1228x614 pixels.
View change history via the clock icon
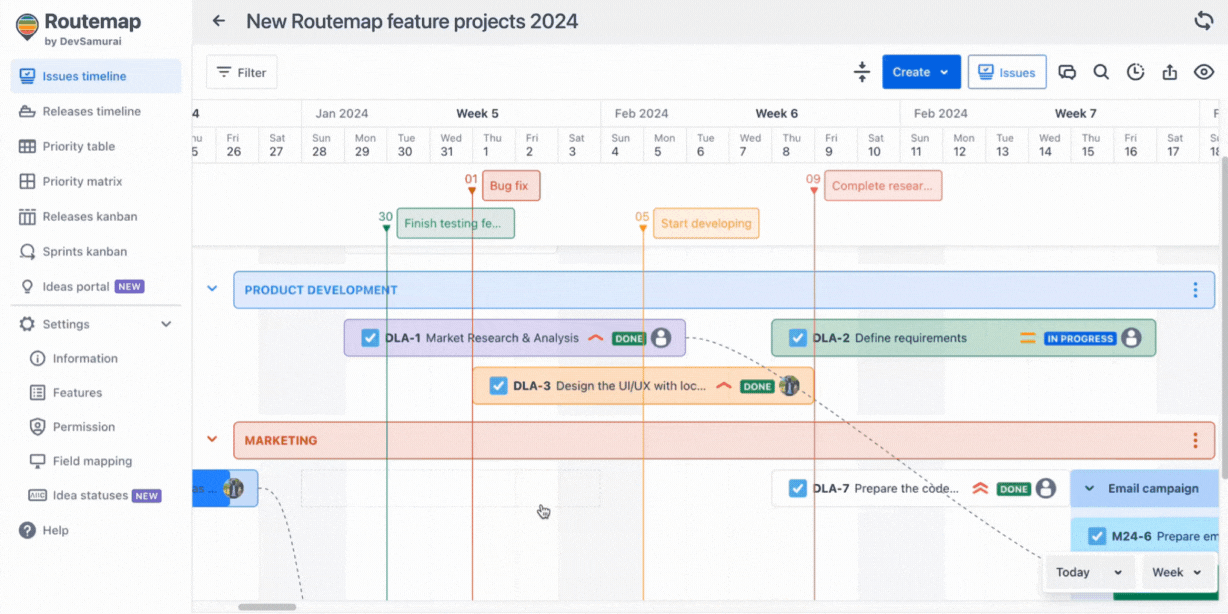tap(1135, 72)
